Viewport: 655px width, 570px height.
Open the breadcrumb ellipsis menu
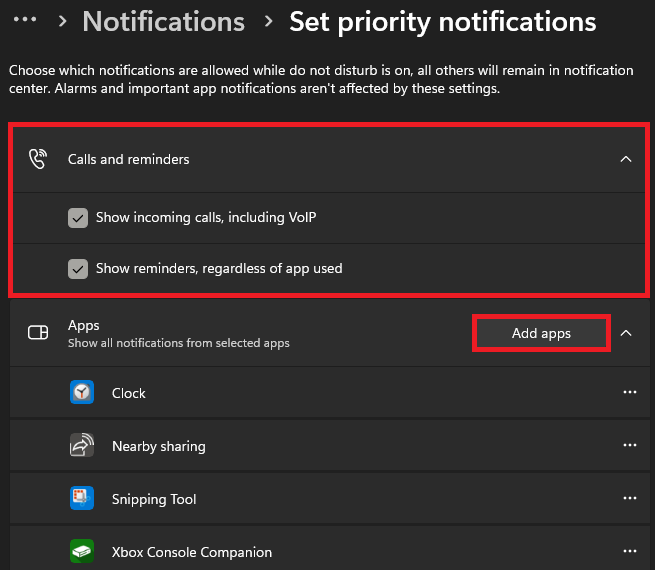coord(25,21)
